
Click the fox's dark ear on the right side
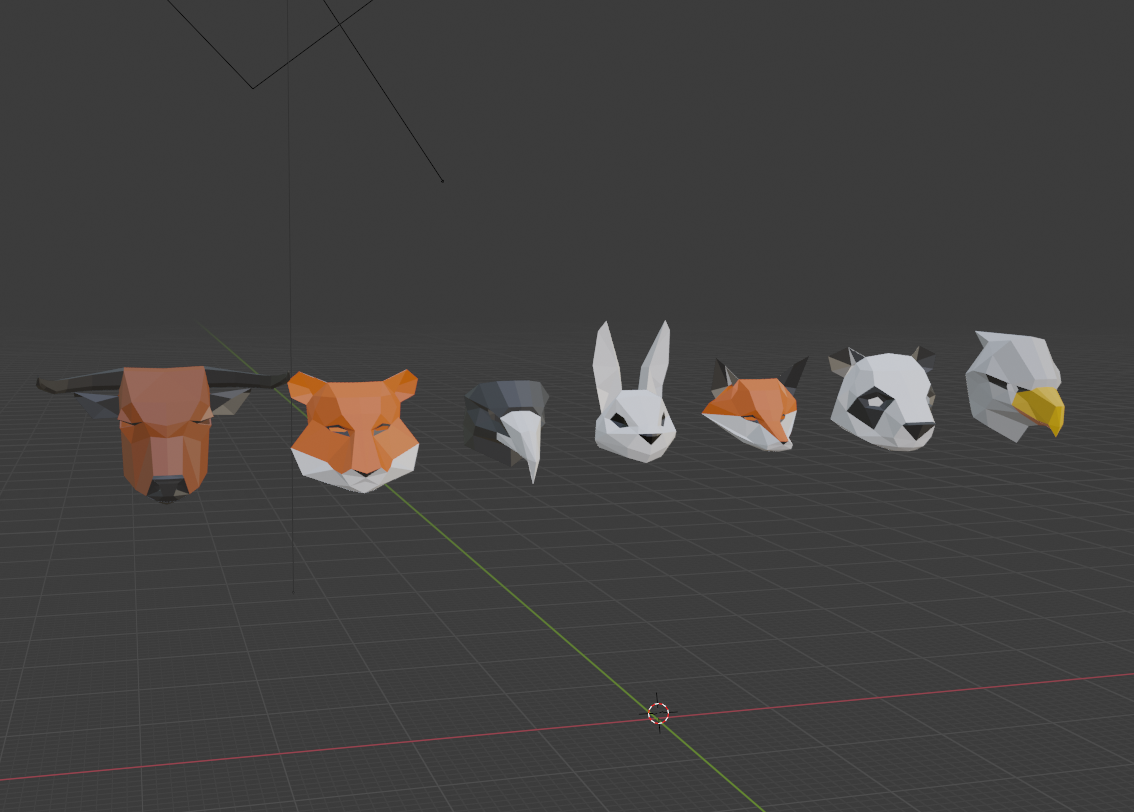click(796, 373)
